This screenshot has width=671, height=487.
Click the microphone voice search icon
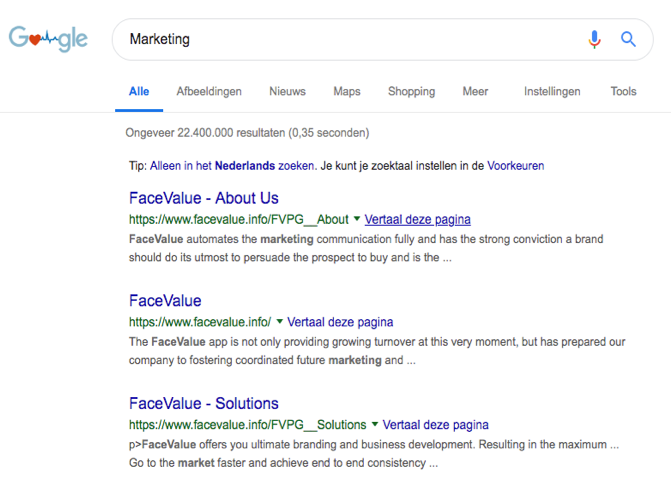(x=594, y=39)
